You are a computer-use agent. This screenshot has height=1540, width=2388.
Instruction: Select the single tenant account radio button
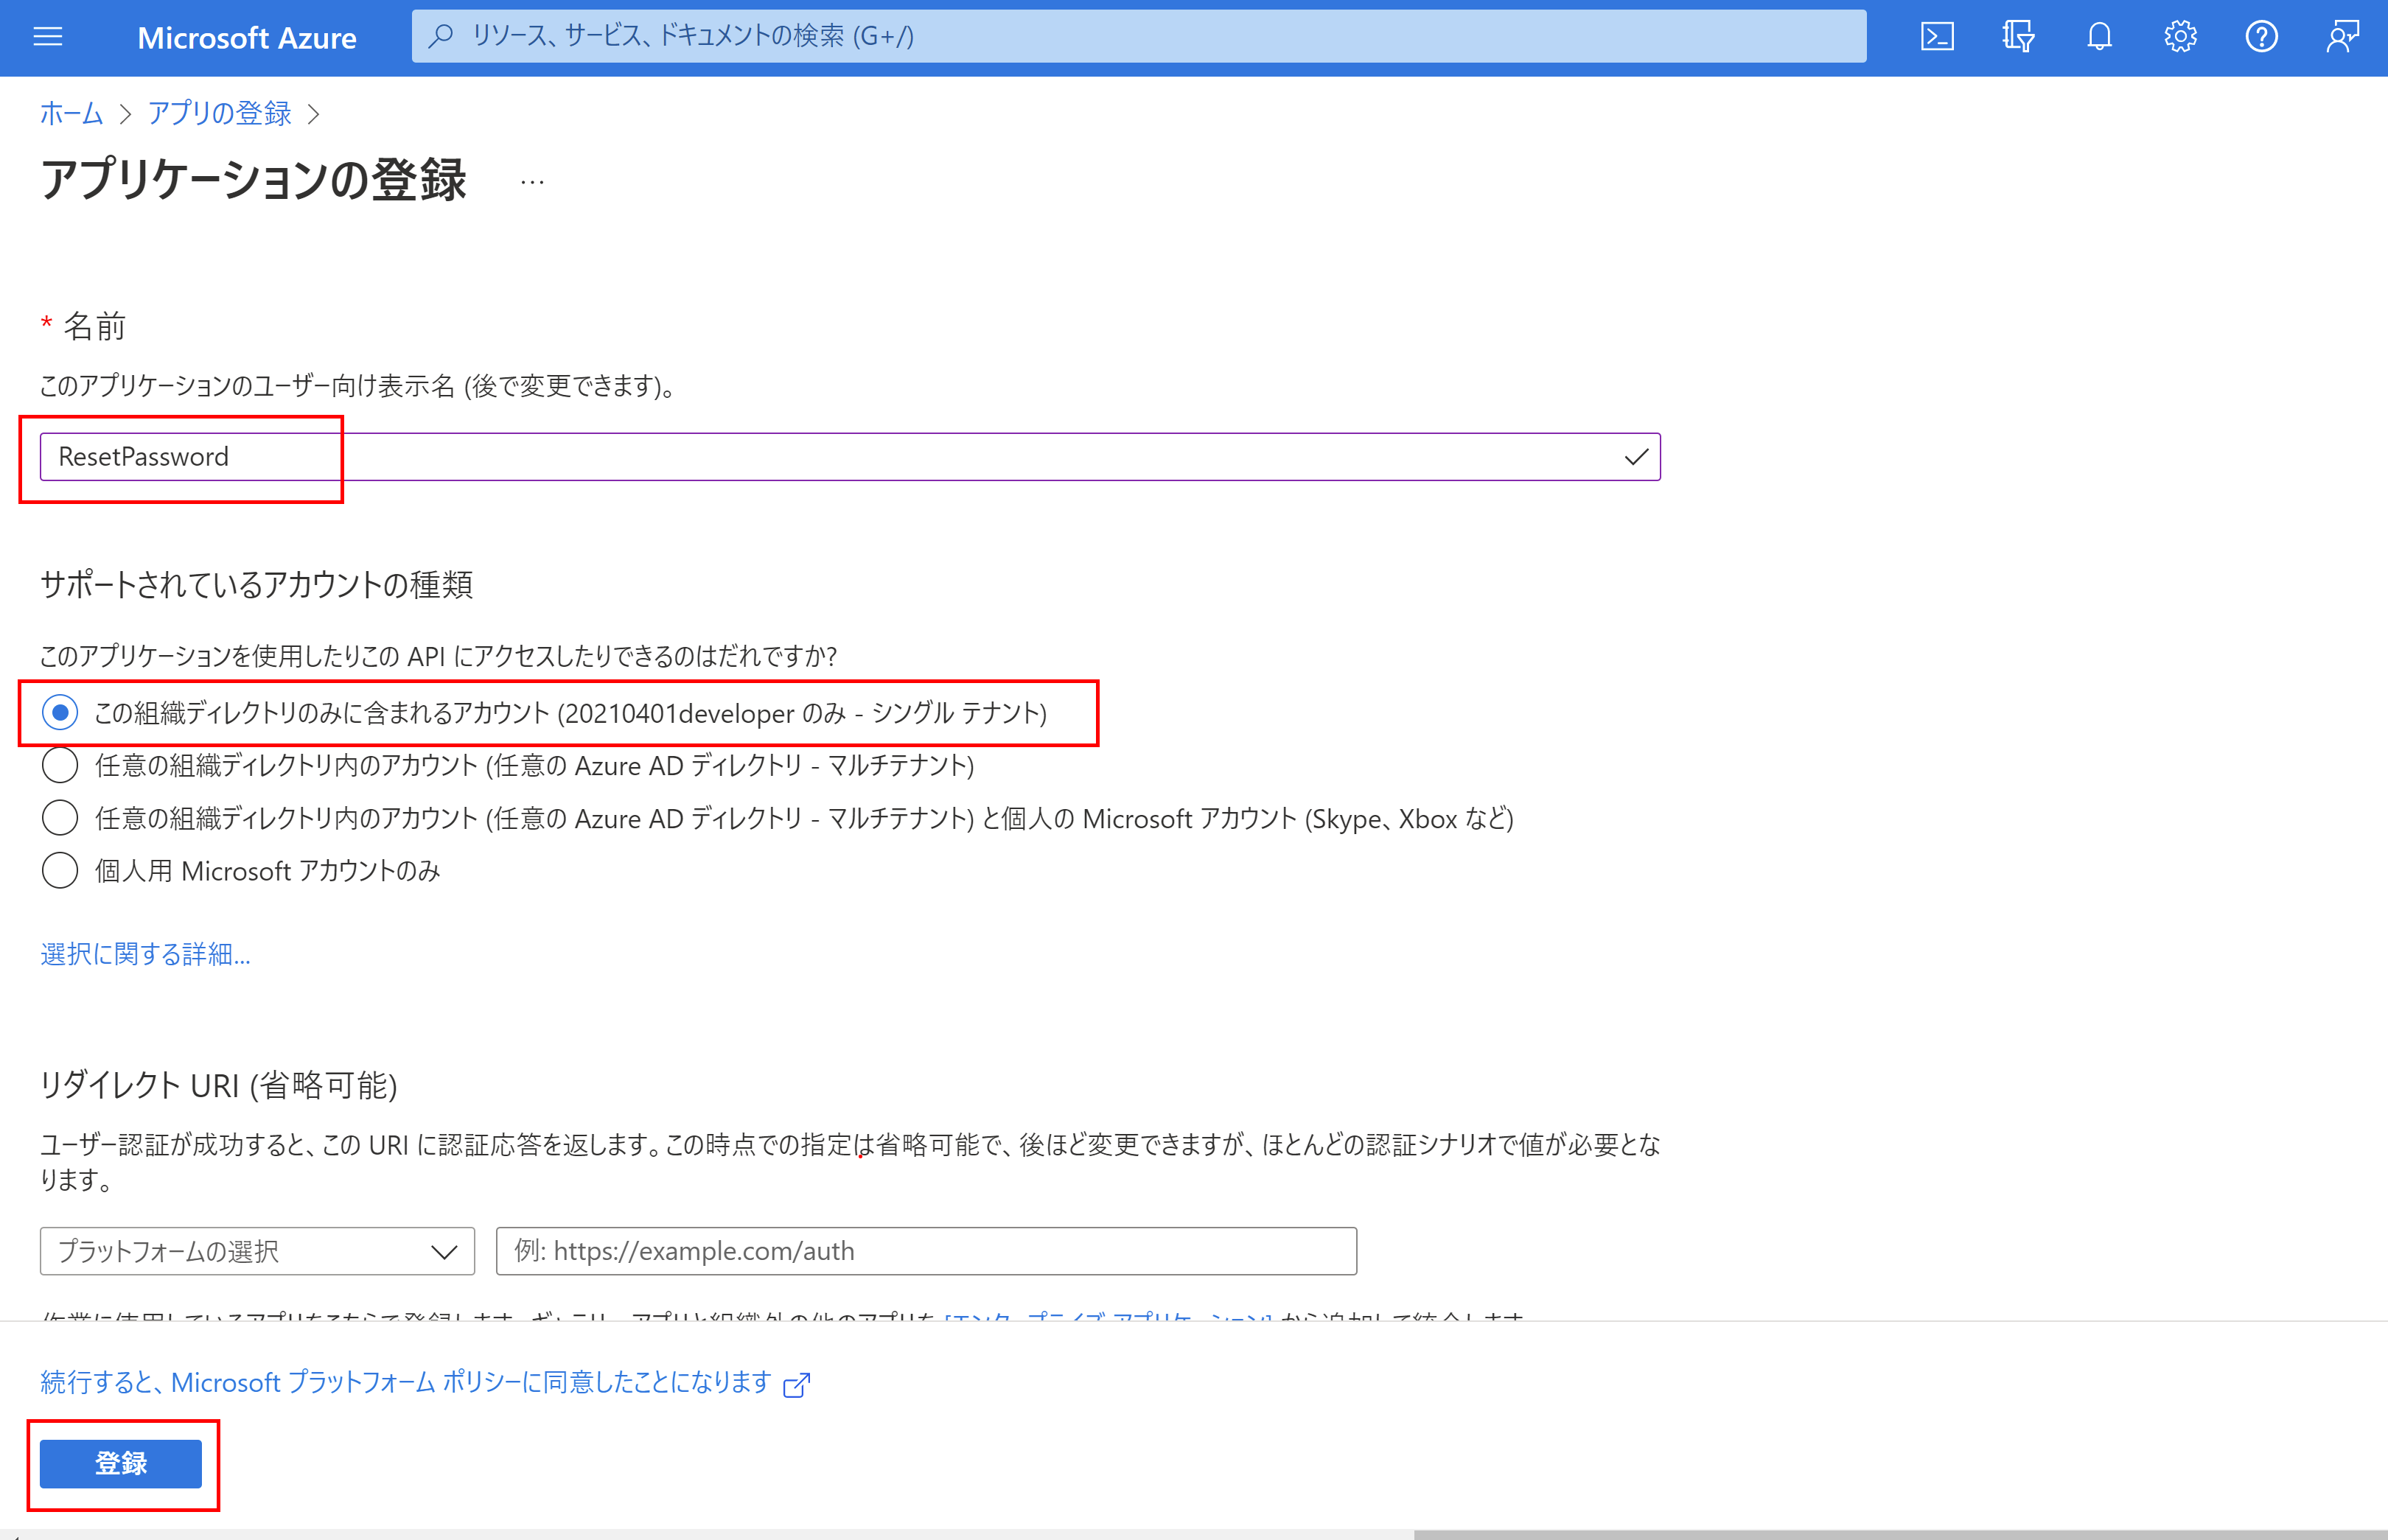pos(60,713)
